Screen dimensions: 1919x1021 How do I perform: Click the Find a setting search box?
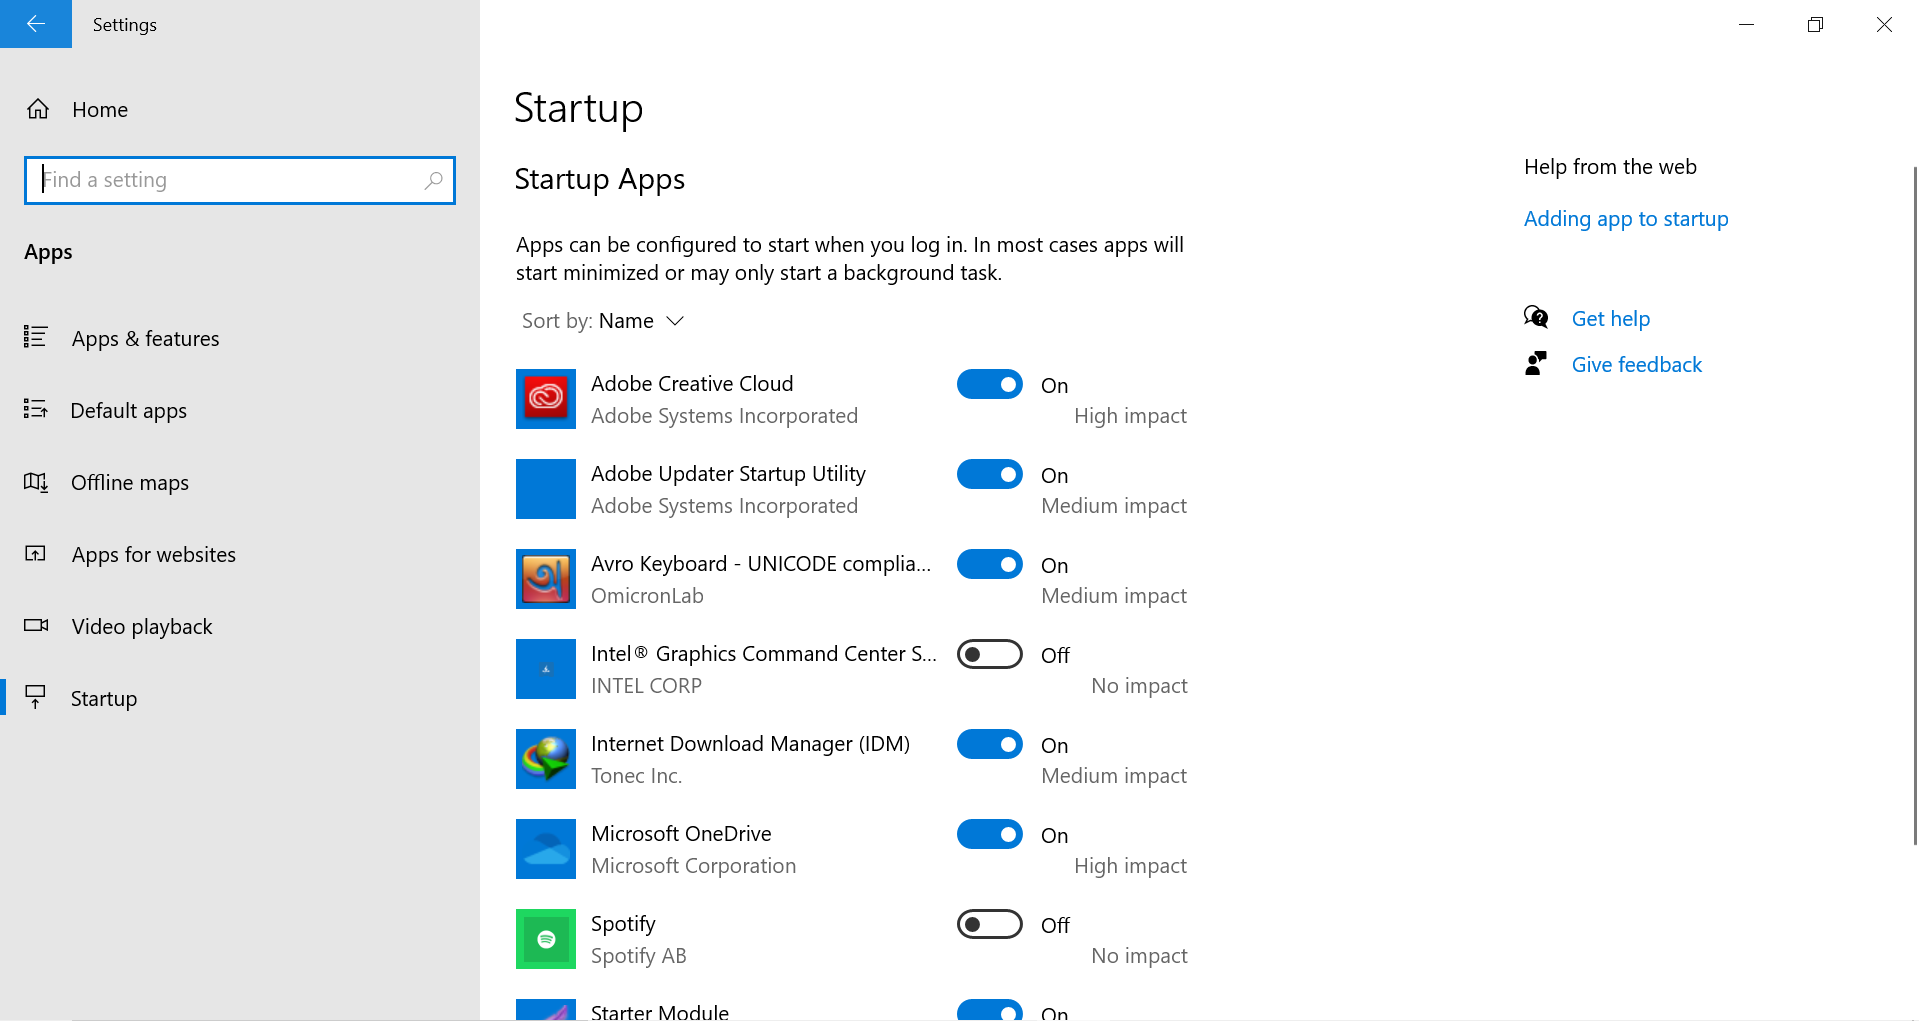pos(230,180)
